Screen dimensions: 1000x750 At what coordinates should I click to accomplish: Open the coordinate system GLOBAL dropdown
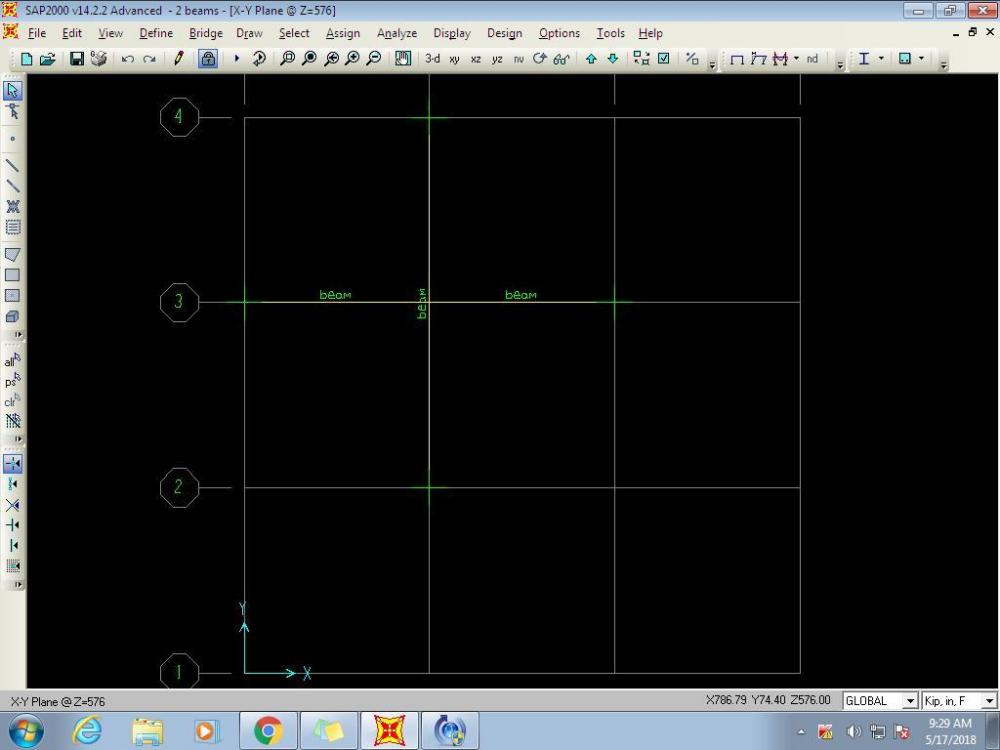click(910, 701)
